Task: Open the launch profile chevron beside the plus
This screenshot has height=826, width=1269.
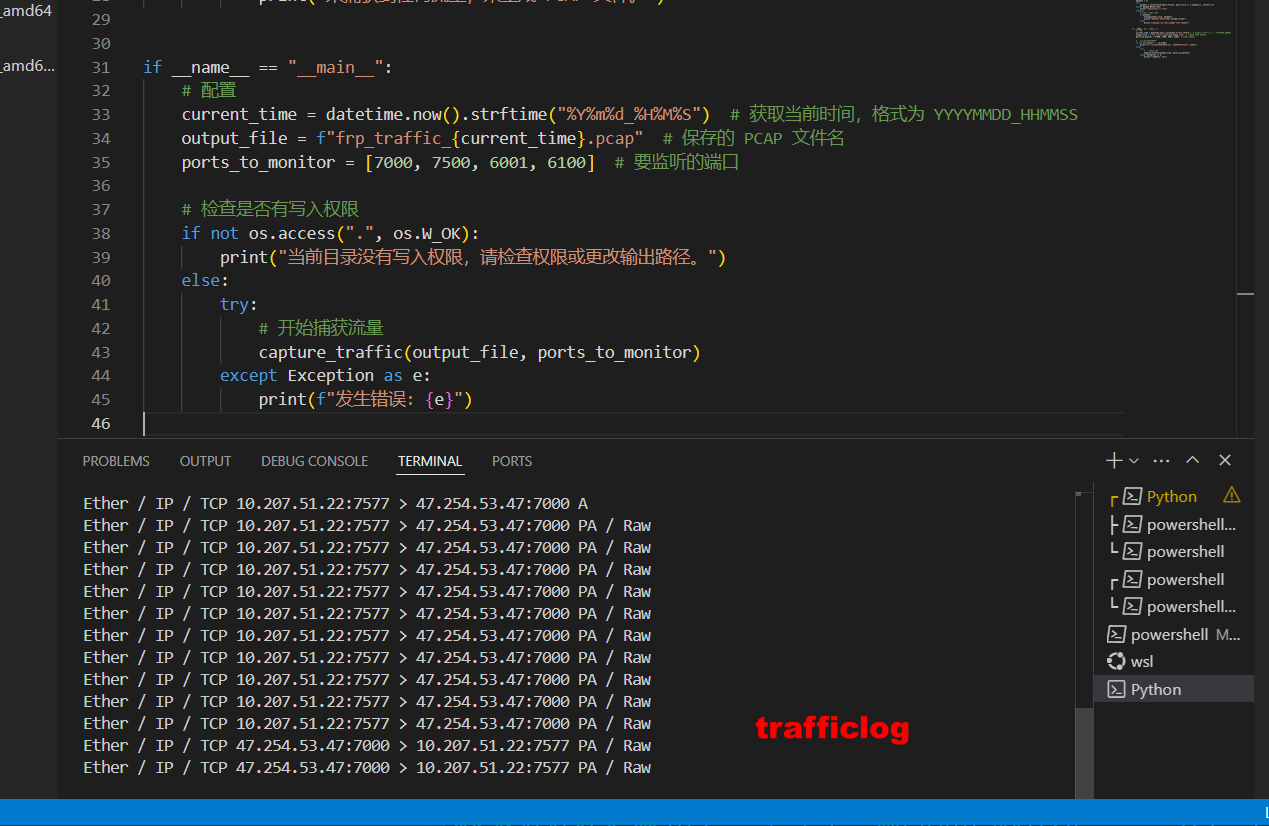Action: click(1134, 461)
